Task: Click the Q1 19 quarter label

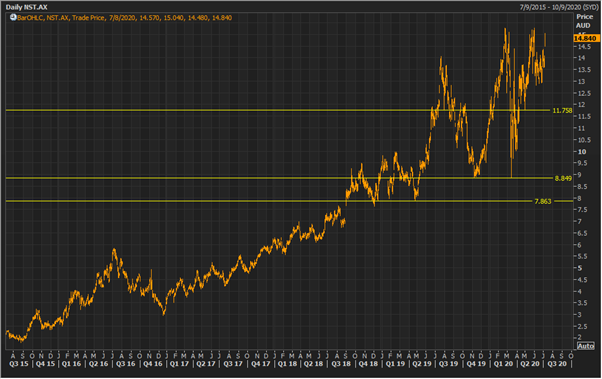Action: point(395,364)
